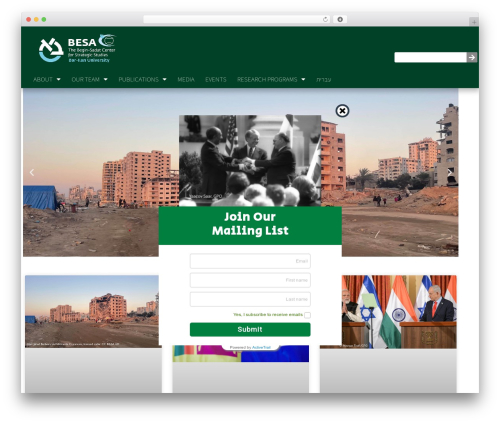Expand the Our Team dropdown arrow

click(106, 79)
